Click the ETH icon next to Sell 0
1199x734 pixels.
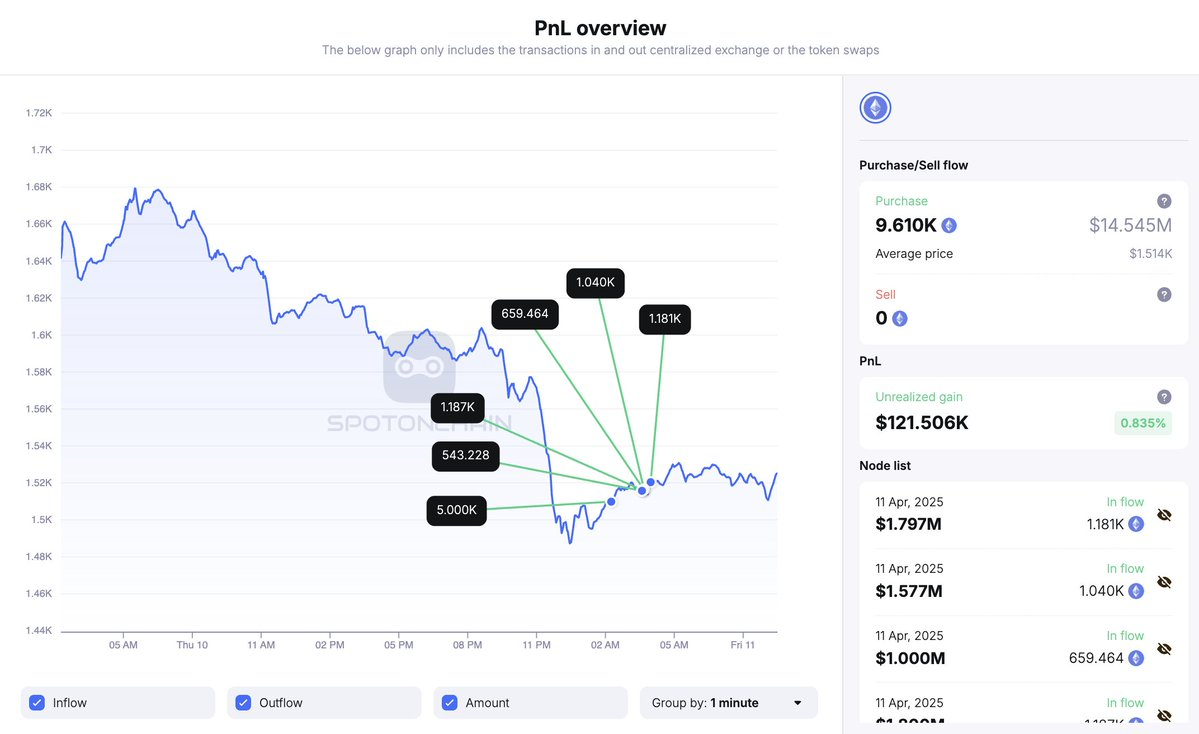pos(900,319)
